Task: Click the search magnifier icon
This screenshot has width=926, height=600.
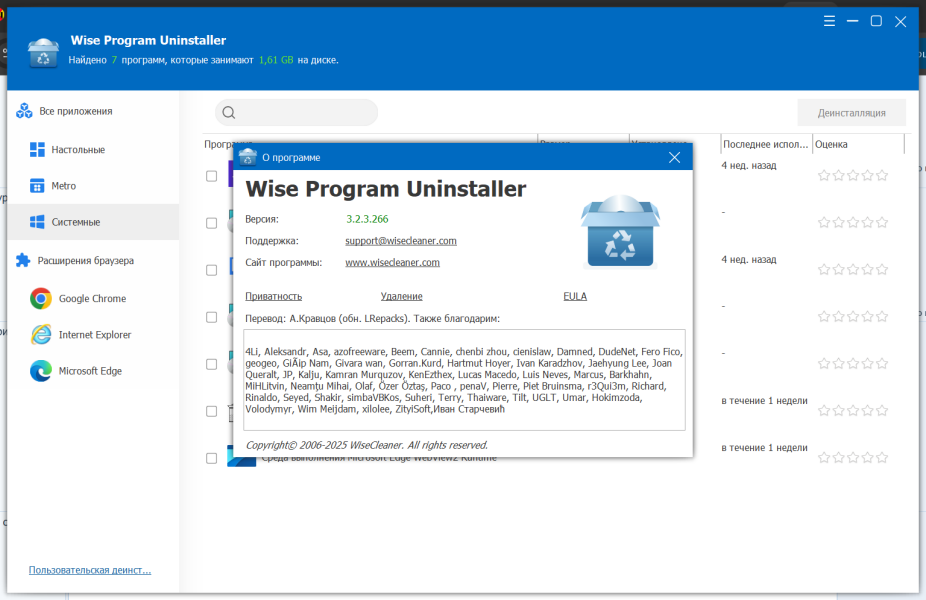Action: (x=229, y=113)
